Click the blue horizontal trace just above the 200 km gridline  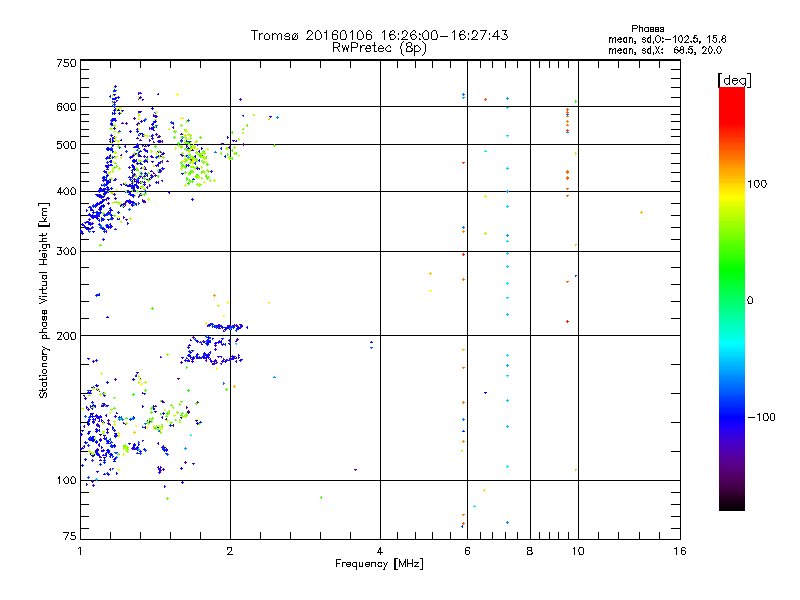point(228,327)
